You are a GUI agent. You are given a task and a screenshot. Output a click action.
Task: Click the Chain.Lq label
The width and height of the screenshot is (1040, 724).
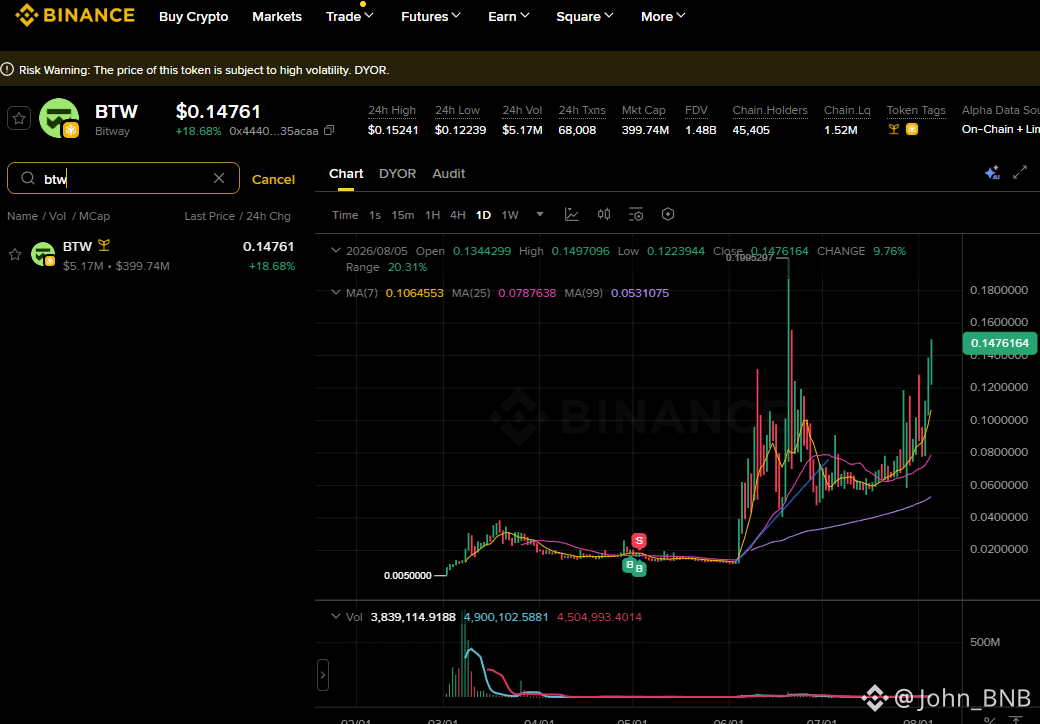pyautogui.click(x=847, y=111)
